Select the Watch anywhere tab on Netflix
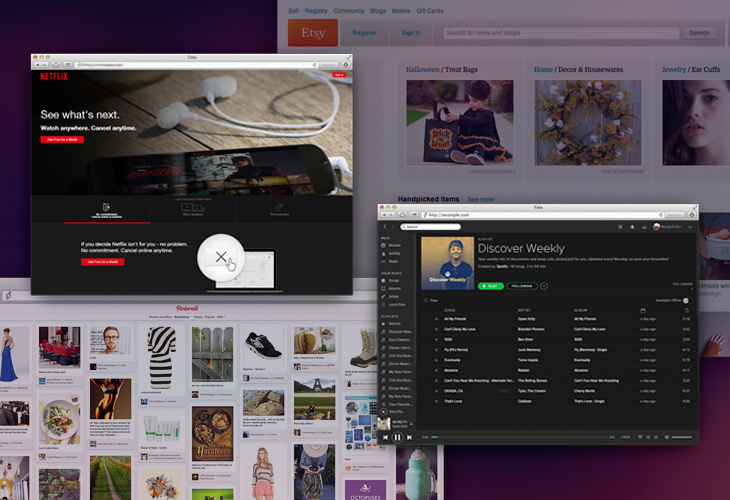The width and height of the screenshot is (730, 500). [193, 209]
